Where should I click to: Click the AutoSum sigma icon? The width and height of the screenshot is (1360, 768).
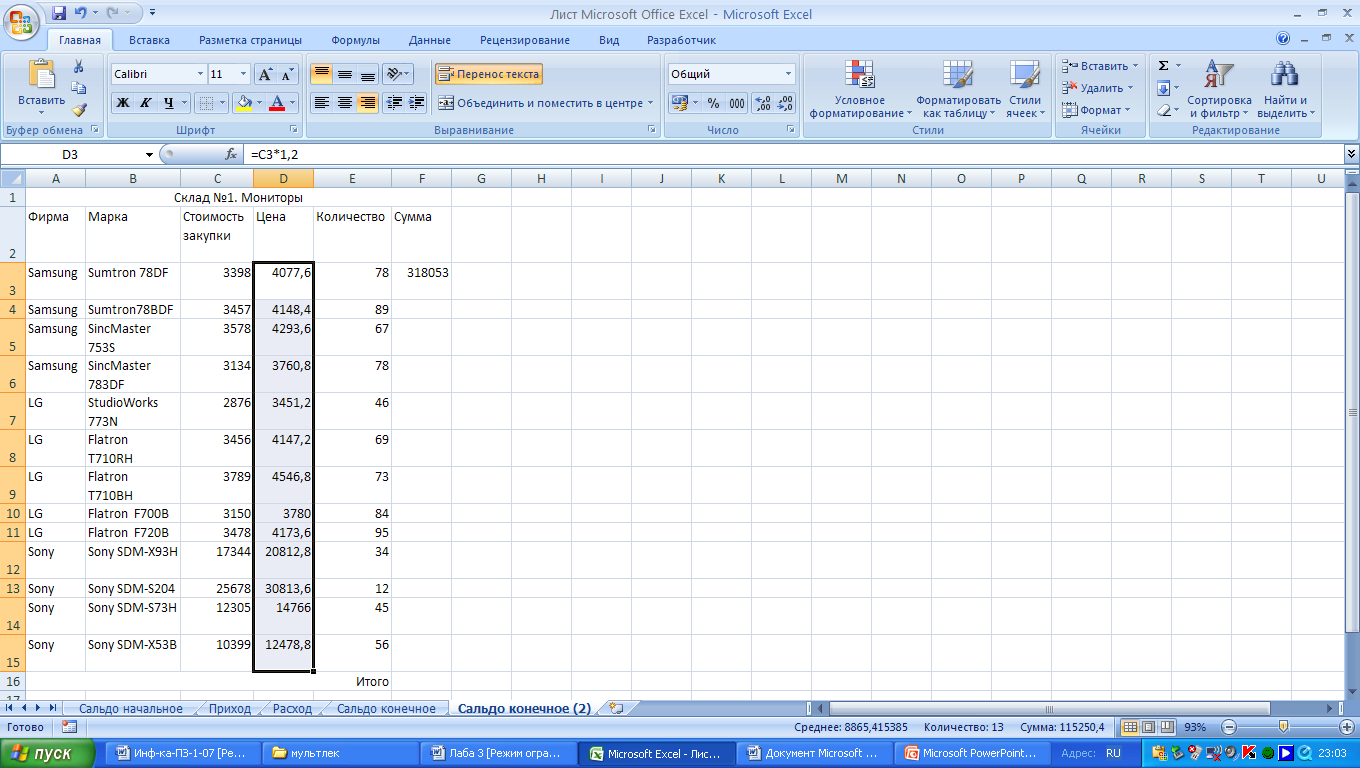tap(1163, 66)
